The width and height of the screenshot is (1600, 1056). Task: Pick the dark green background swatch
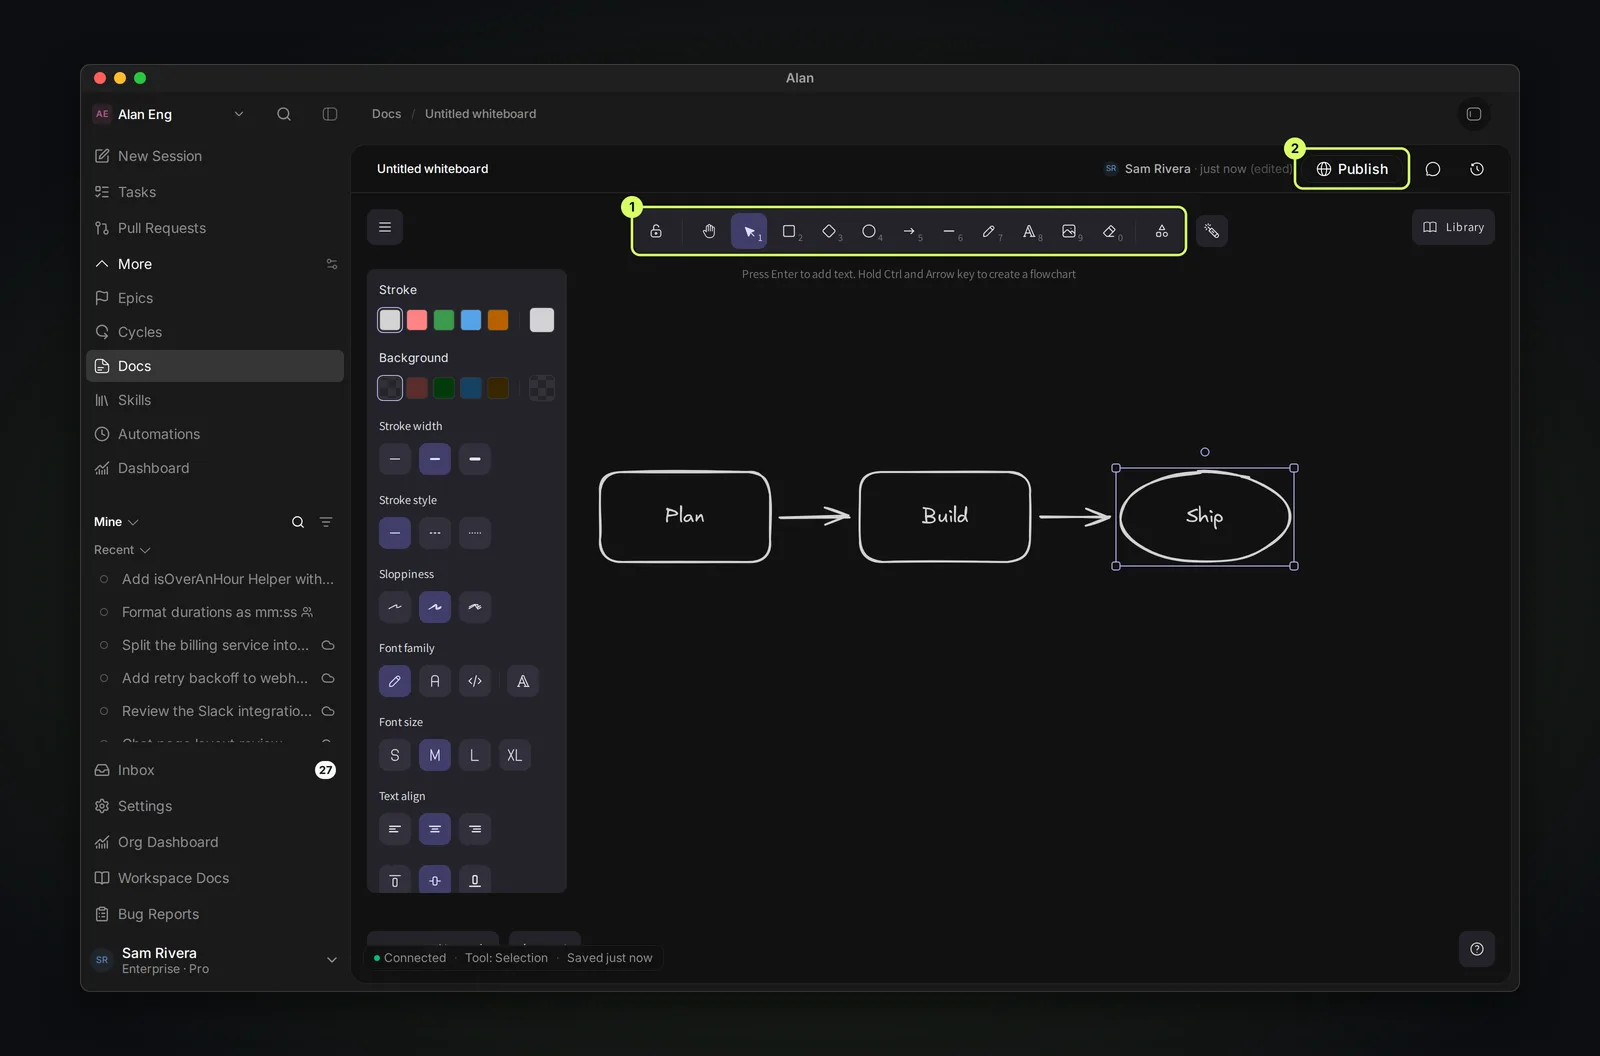(x=444, y=388)
